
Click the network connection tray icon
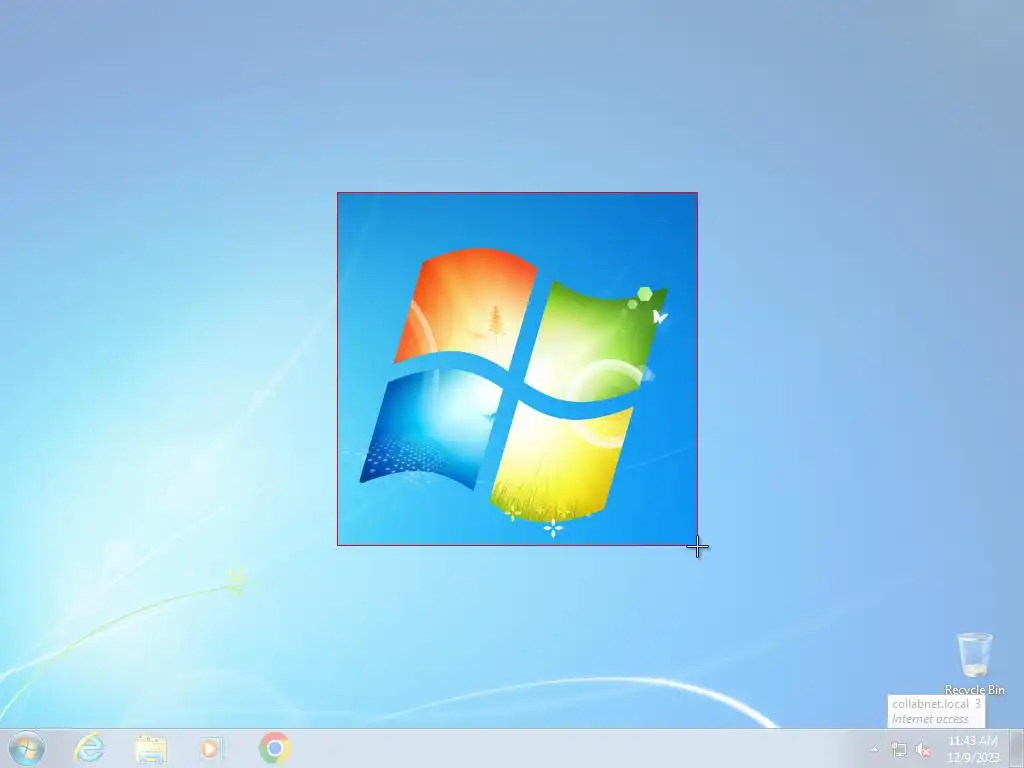[899, 750]
